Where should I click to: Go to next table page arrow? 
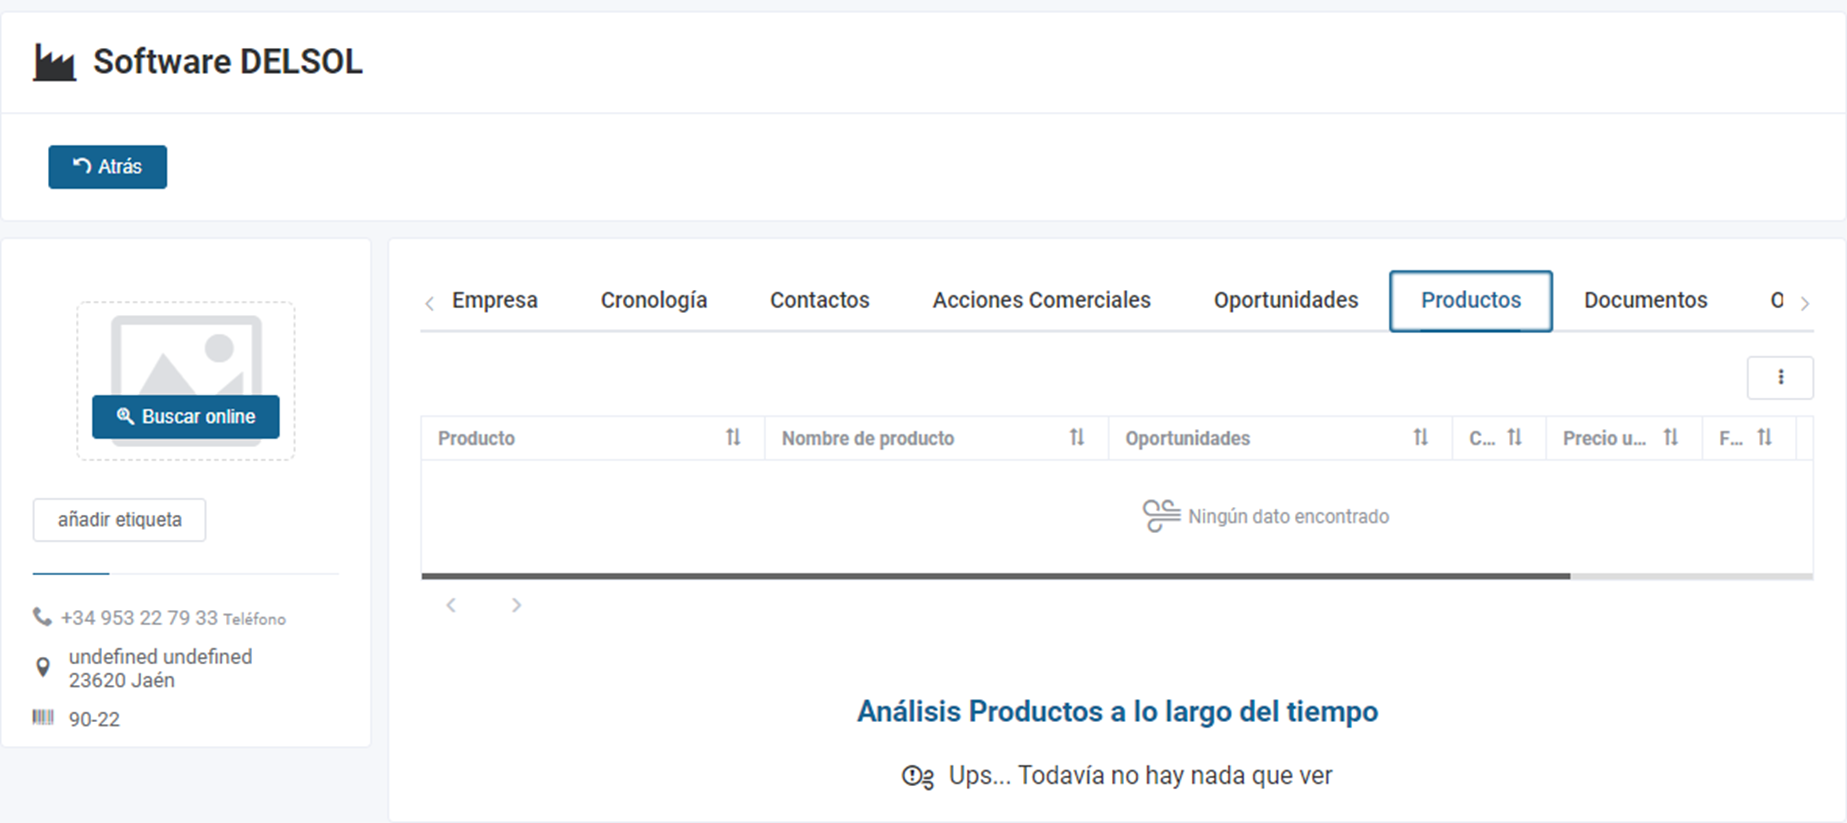[516, 605]
